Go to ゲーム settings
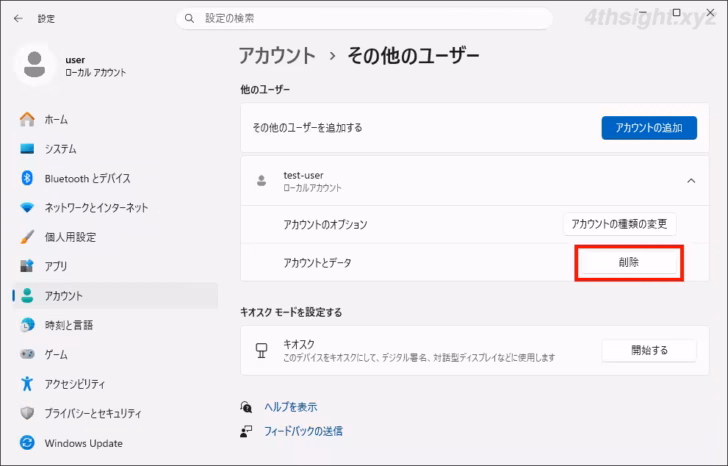 pyautogui.click(x=56, y=354)
